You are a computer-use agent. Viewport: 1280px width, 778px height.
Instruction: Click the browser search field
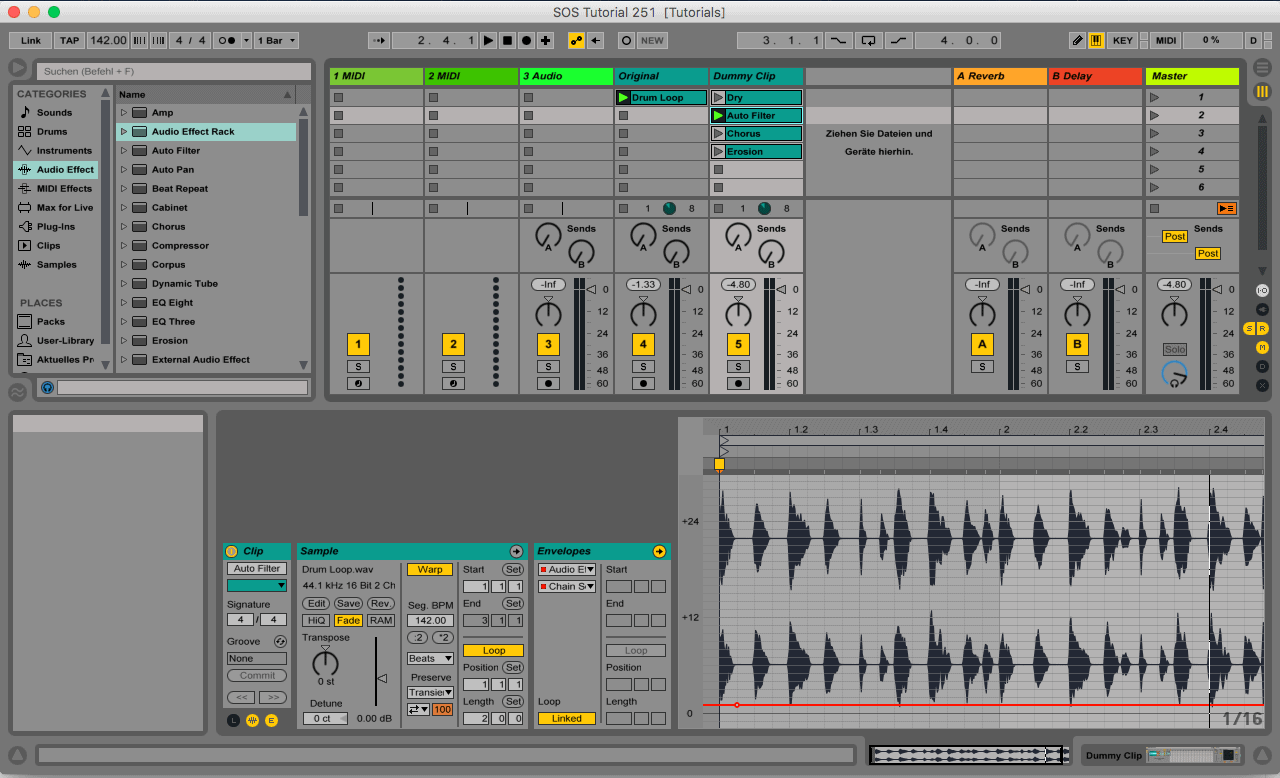[170, 72]
